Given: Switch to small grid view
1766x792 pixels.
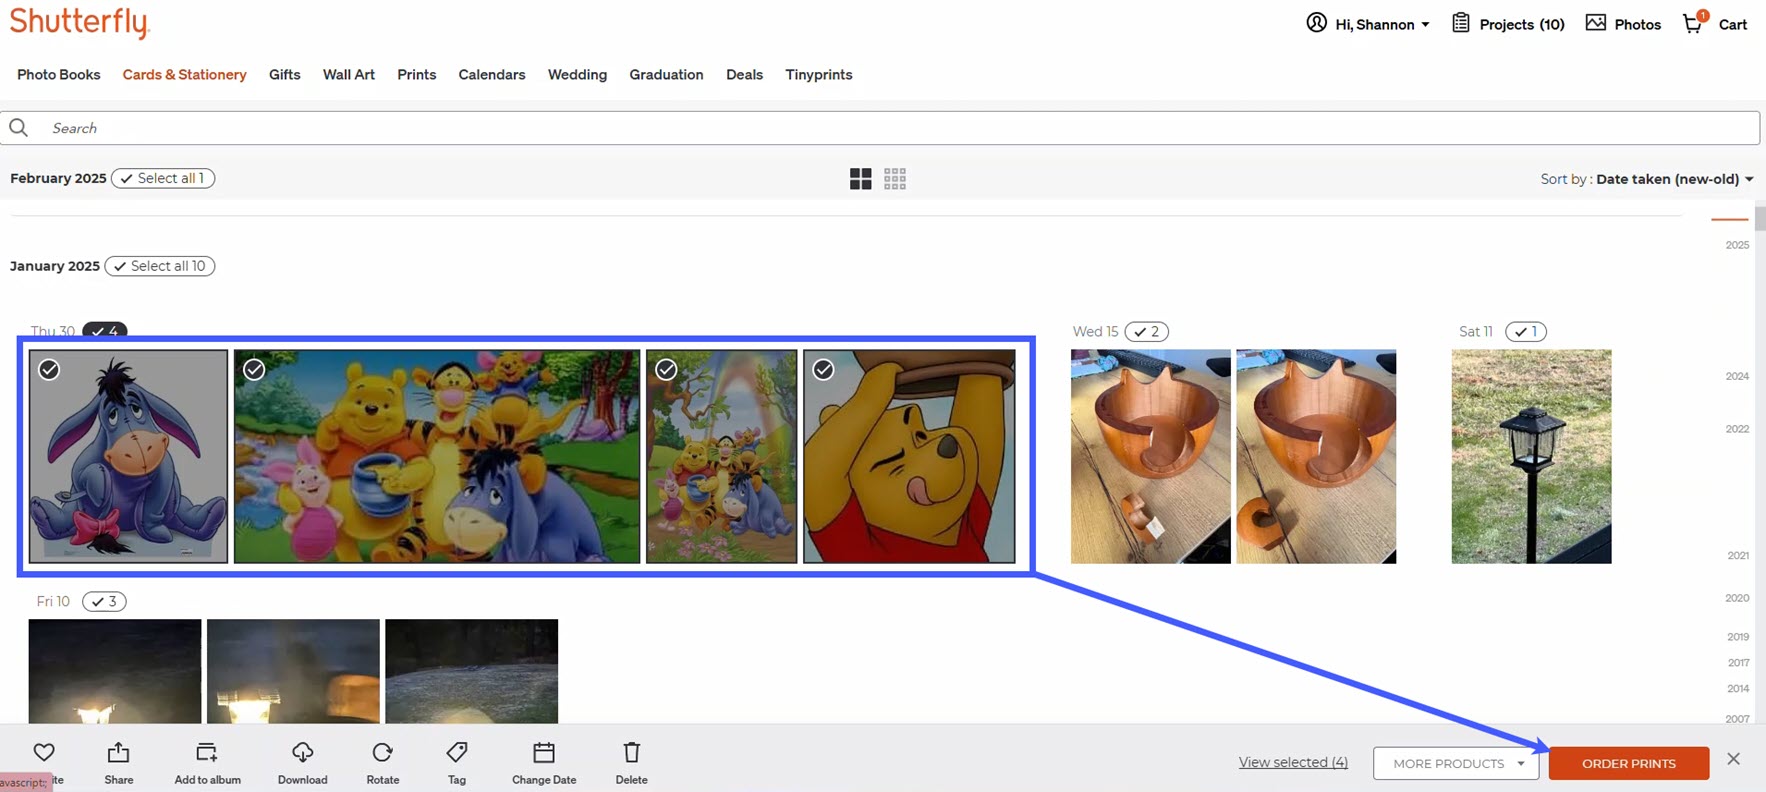Looking at the screenshot, I should click(895, 179).
